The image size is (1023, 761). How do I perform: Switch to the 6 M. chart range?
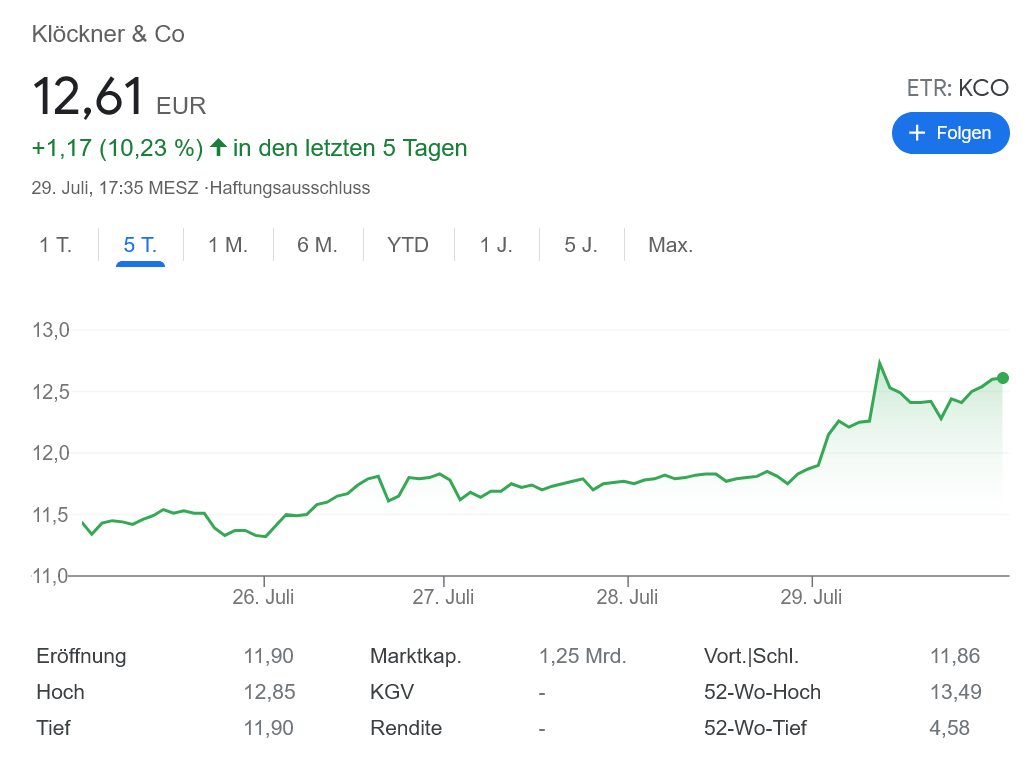point(317,245)
